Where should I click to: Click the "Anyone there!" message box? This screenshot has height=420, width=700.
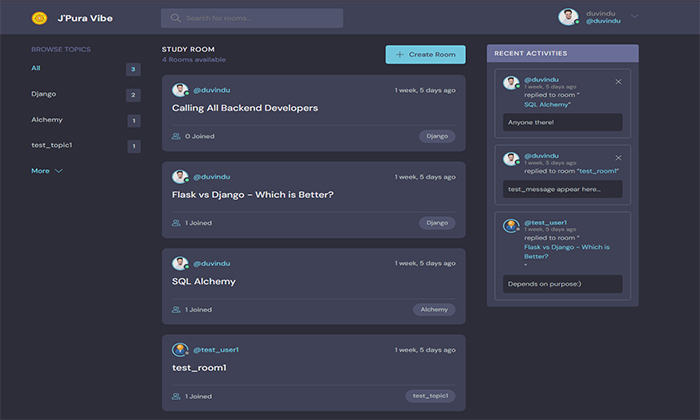[562, 122]
